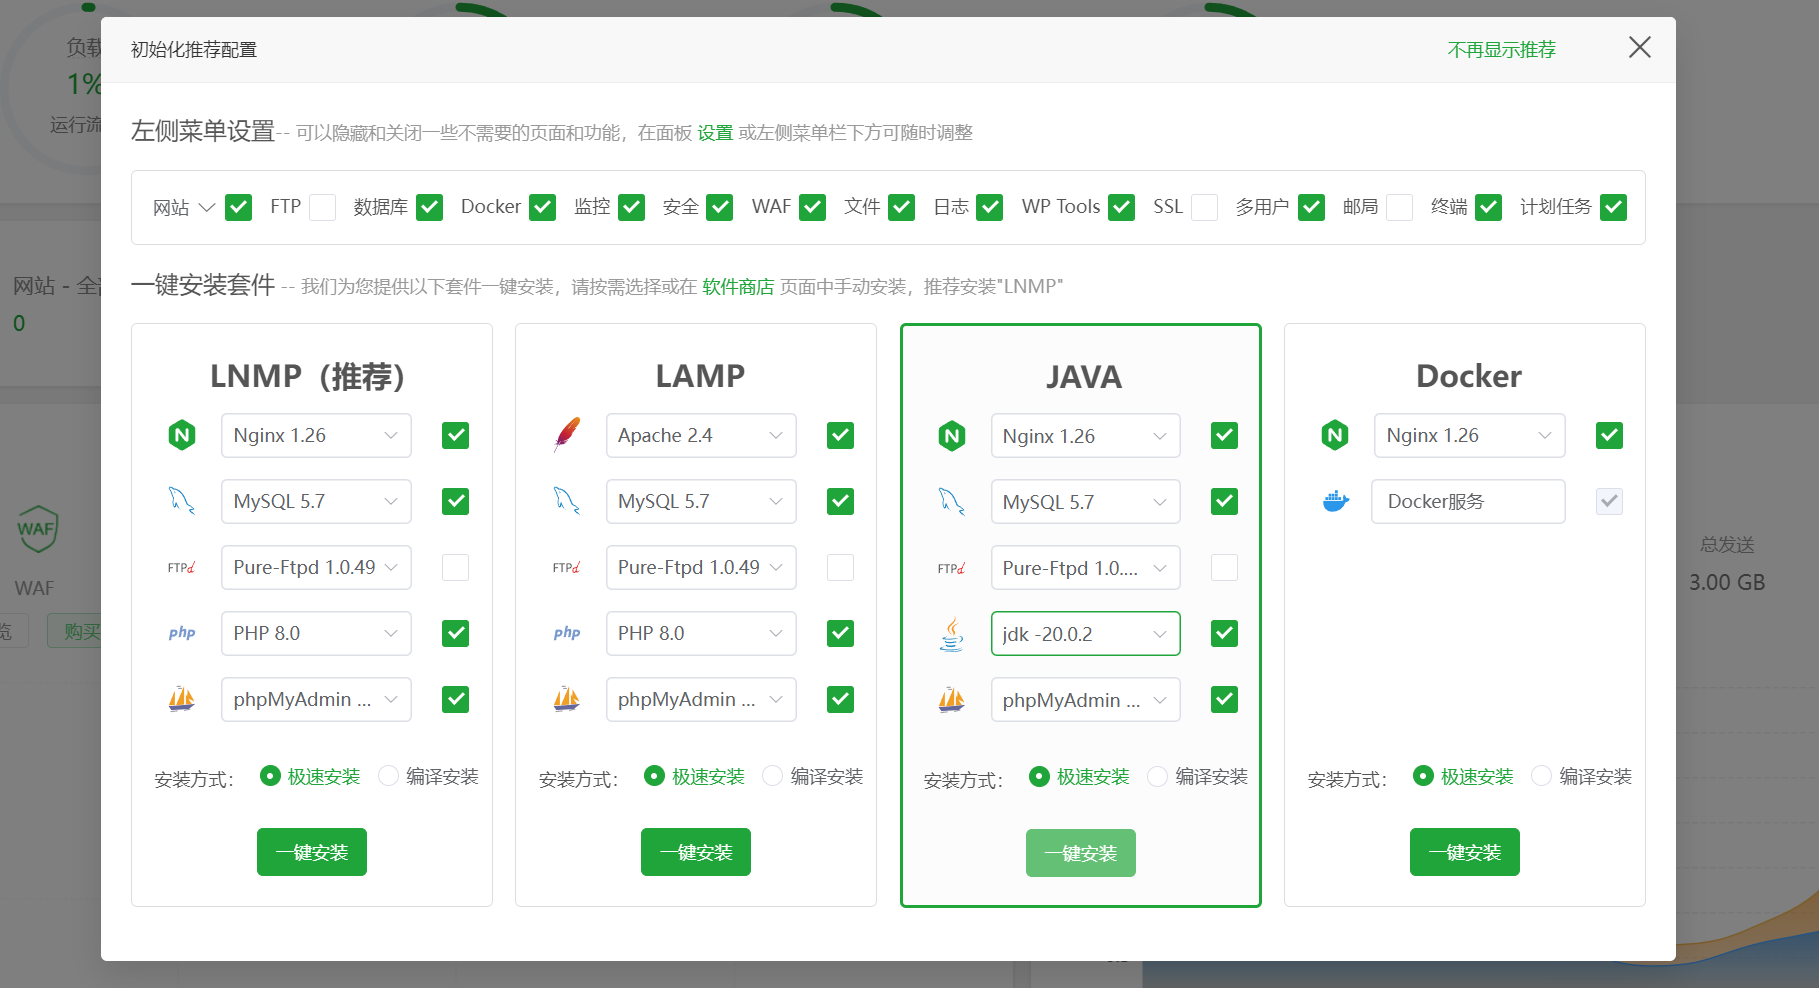Enable the SSL menu checkbox
The image size is (1819, 988).
tap(1205, 207)
